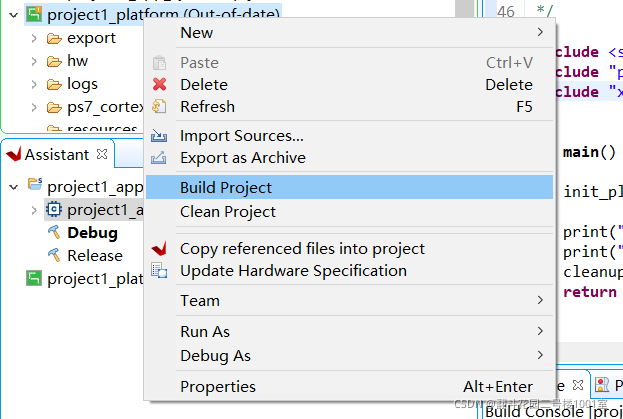The width and height of the screenshot is (623, 419).
Task: Select project1_plat entry in Assistant view
Action: coord(95,279)
